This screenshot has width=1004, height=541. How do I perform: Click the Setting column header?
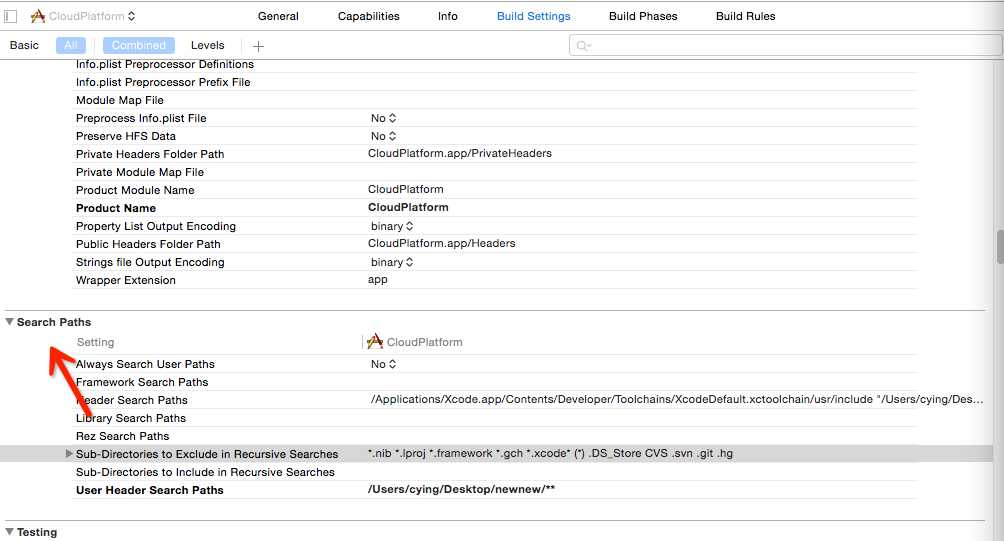[95, 343]
